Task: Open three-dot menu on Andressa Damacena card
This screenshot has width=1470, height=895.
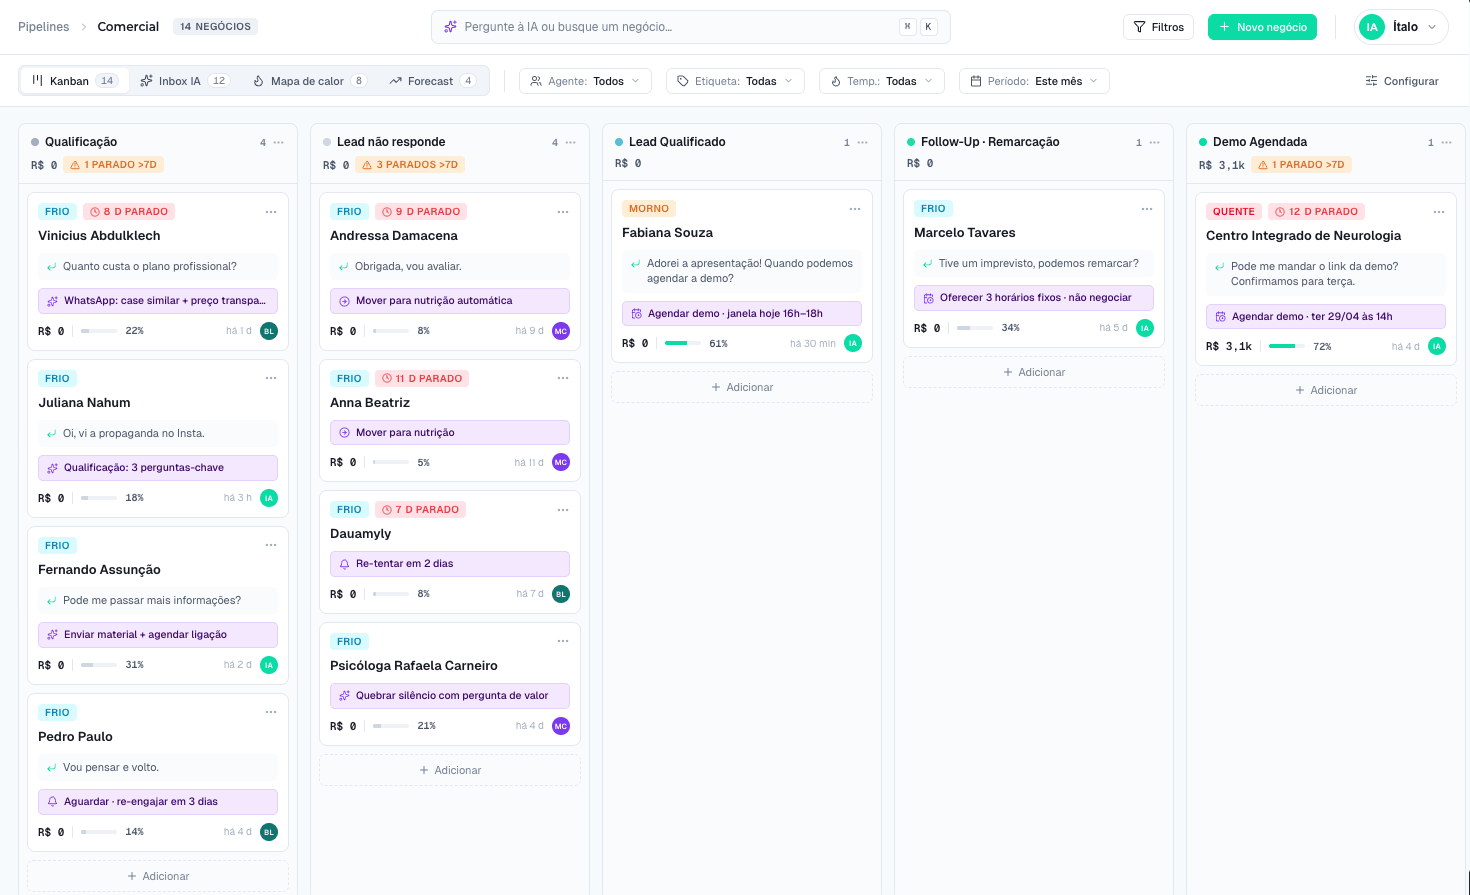Action: [x=562, y=212]
